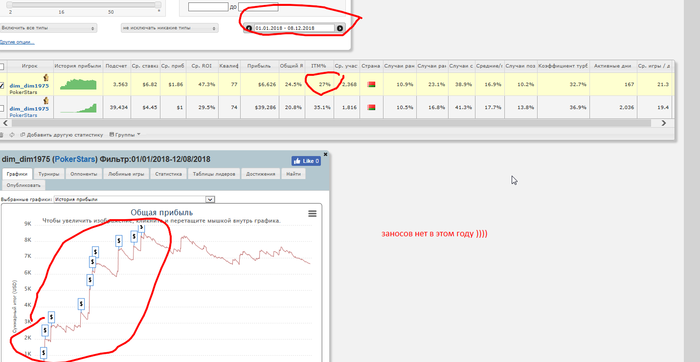Sort by the Игрок column header
The image size is (700, 362).
[29, 66]
